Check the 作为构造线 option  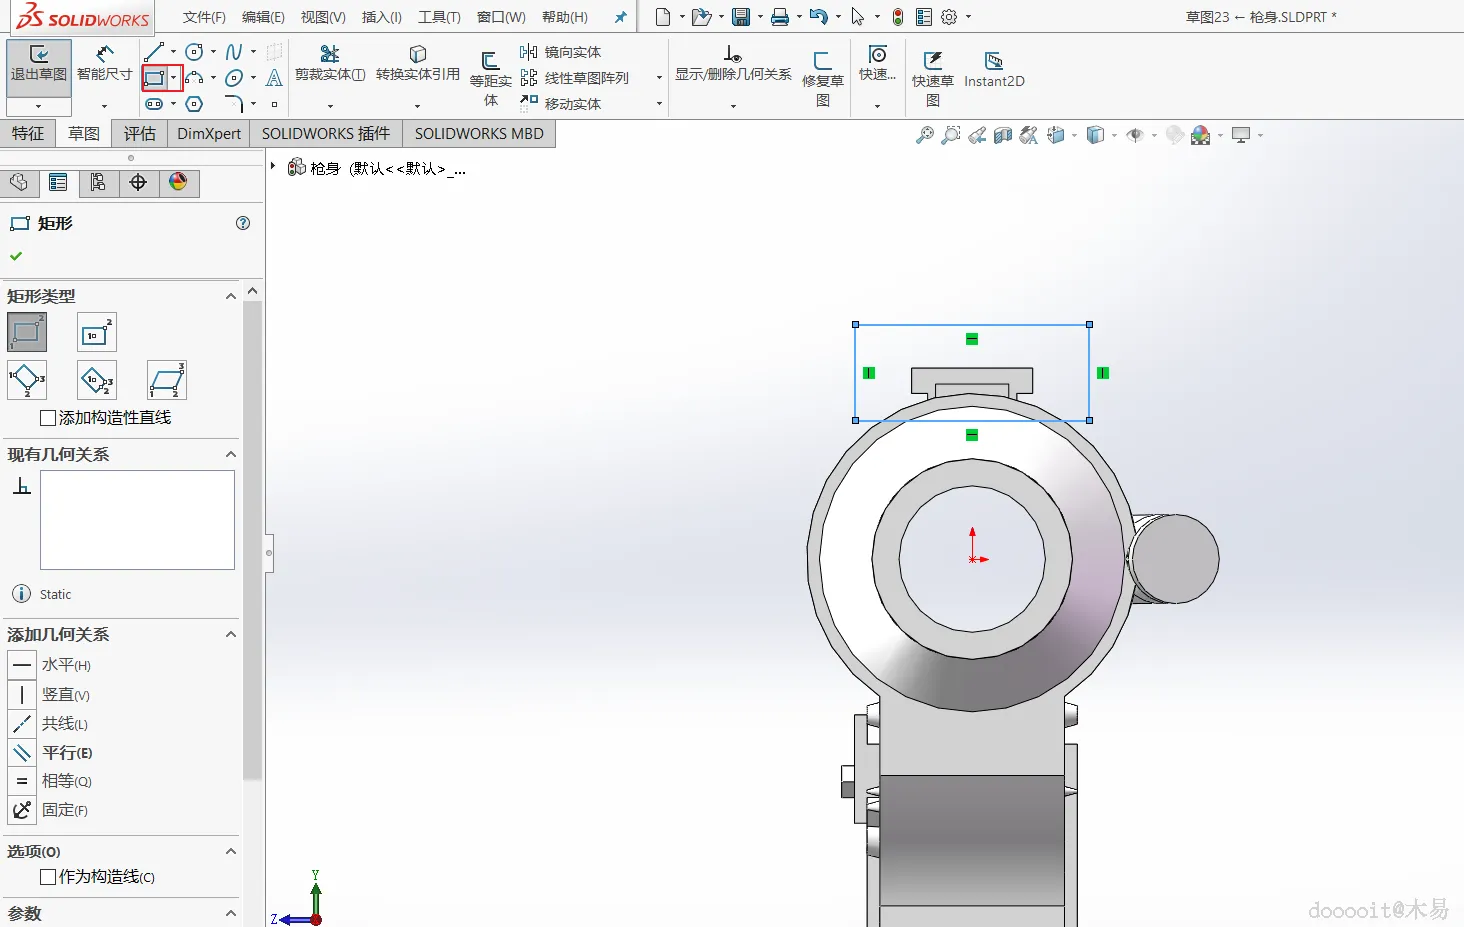[x=48, y=877]
